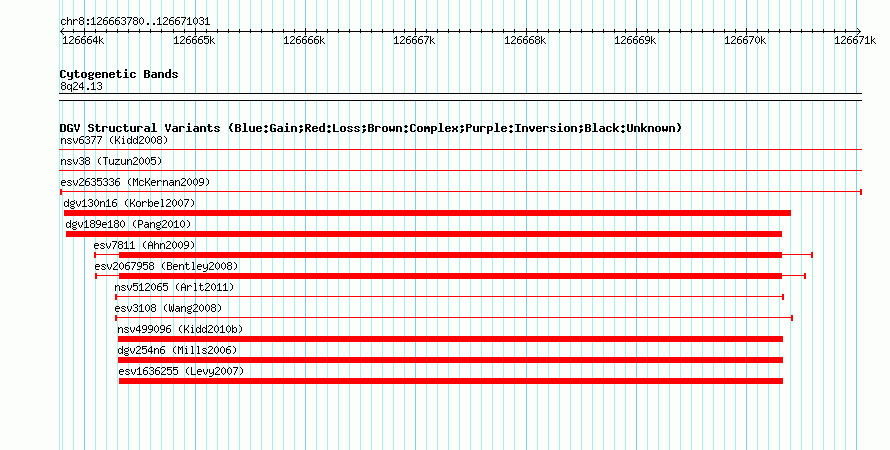Click the 126670k ruler tick label
890x450 pixels.
(x=745, y=40)
